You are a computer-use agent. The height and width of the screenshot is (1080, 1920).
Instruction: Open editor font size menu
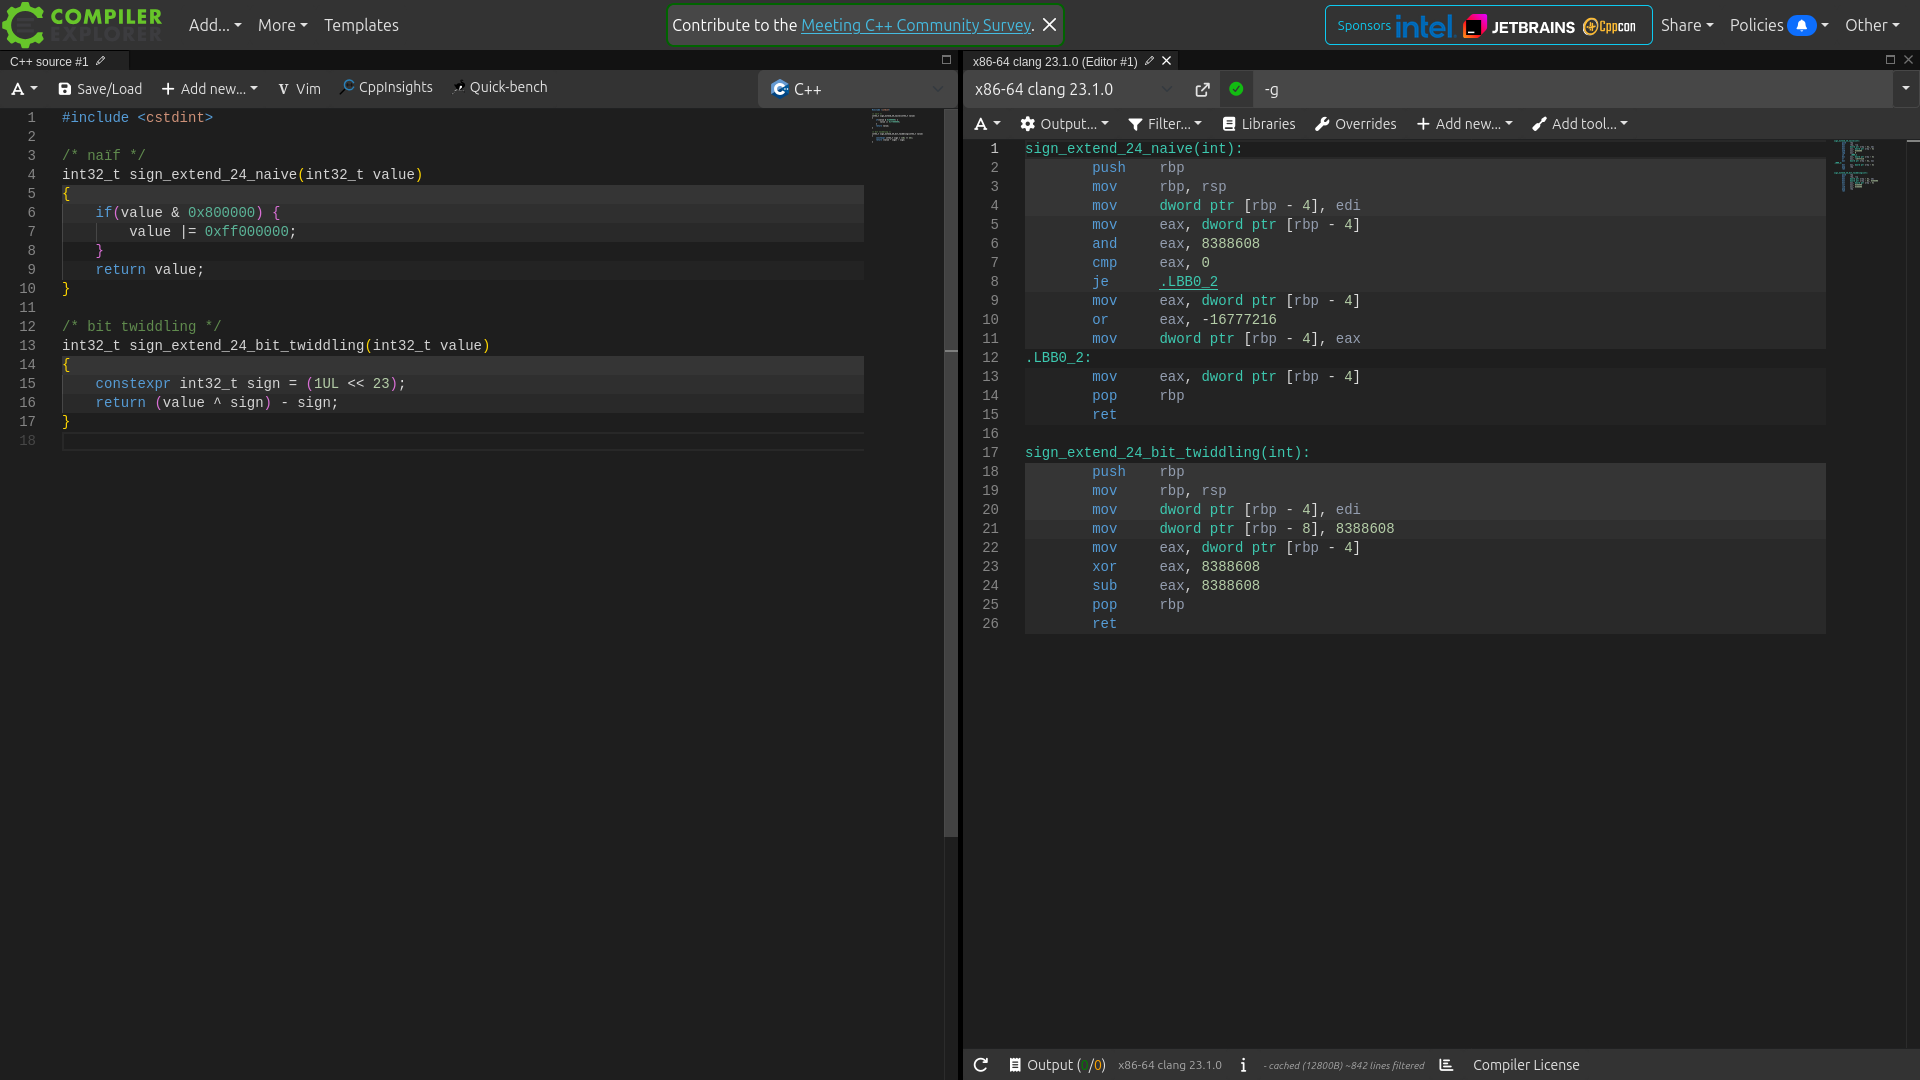point(24,89)
